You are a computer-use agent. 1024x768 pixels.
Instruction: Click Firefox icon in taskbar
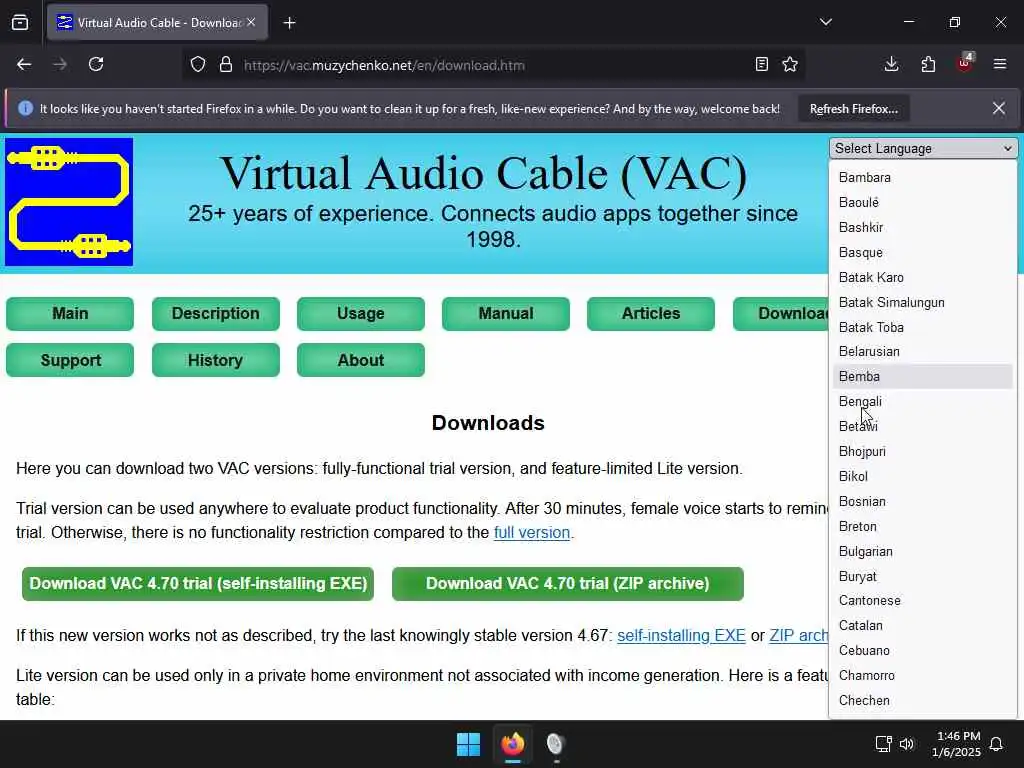click(x=513, y=744)
